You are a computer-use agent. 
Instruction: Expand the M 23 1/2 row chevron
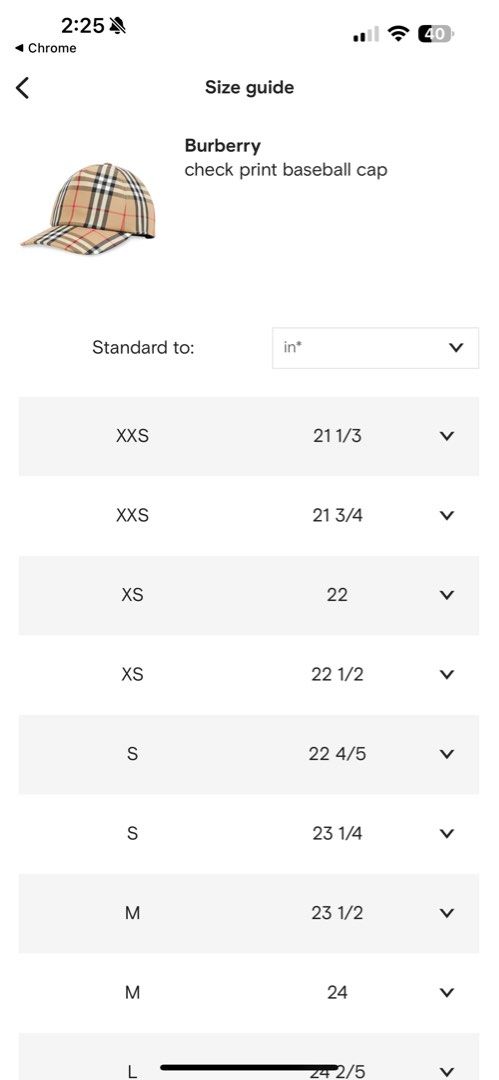(x=447, y=913)
